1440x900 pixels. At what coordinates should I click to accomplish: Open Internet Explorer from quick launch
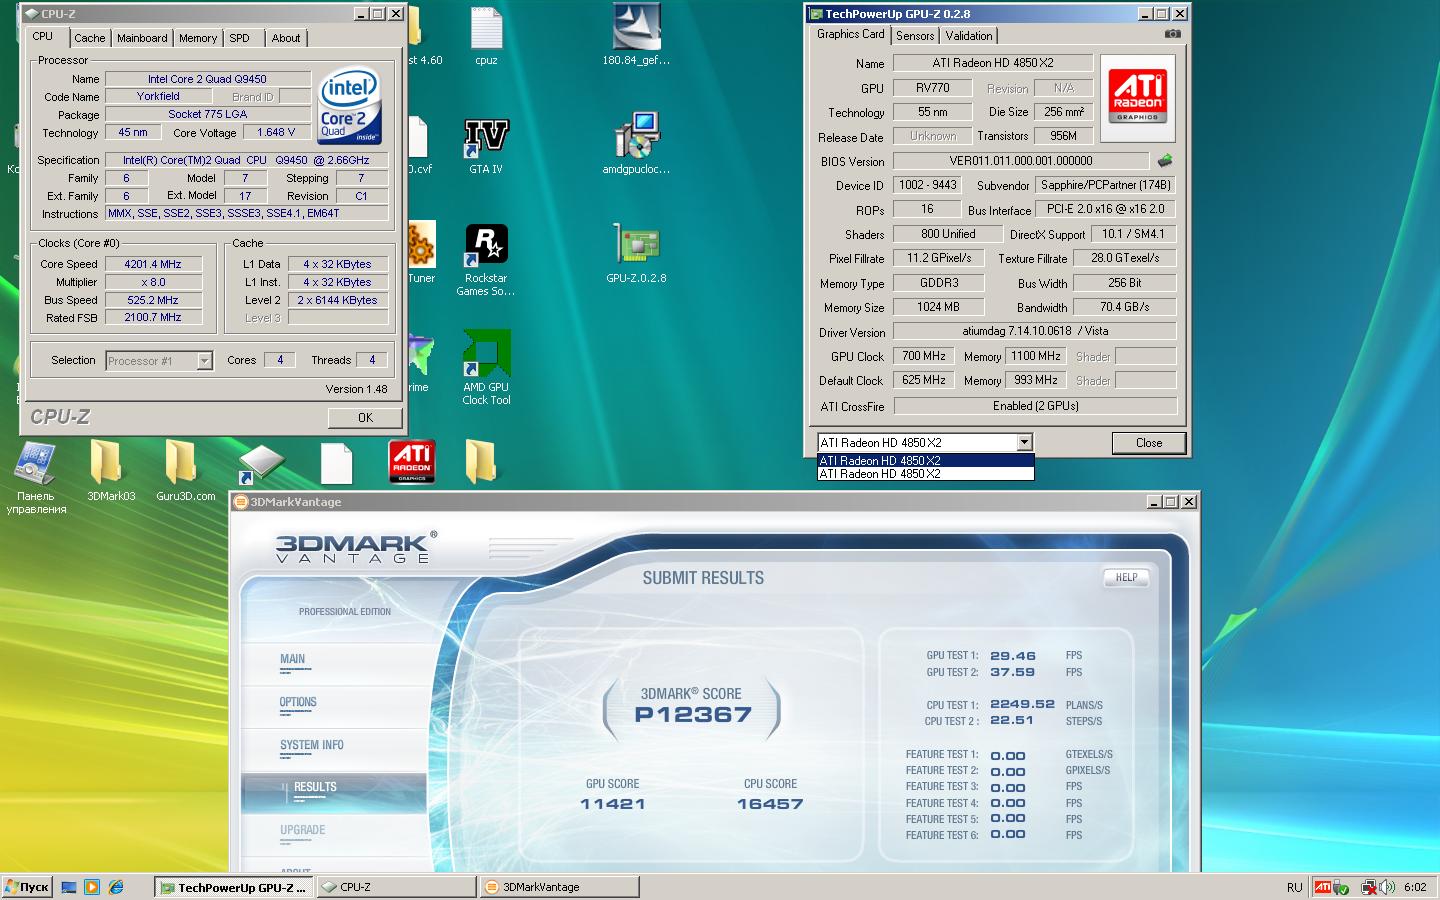point(116,887)
